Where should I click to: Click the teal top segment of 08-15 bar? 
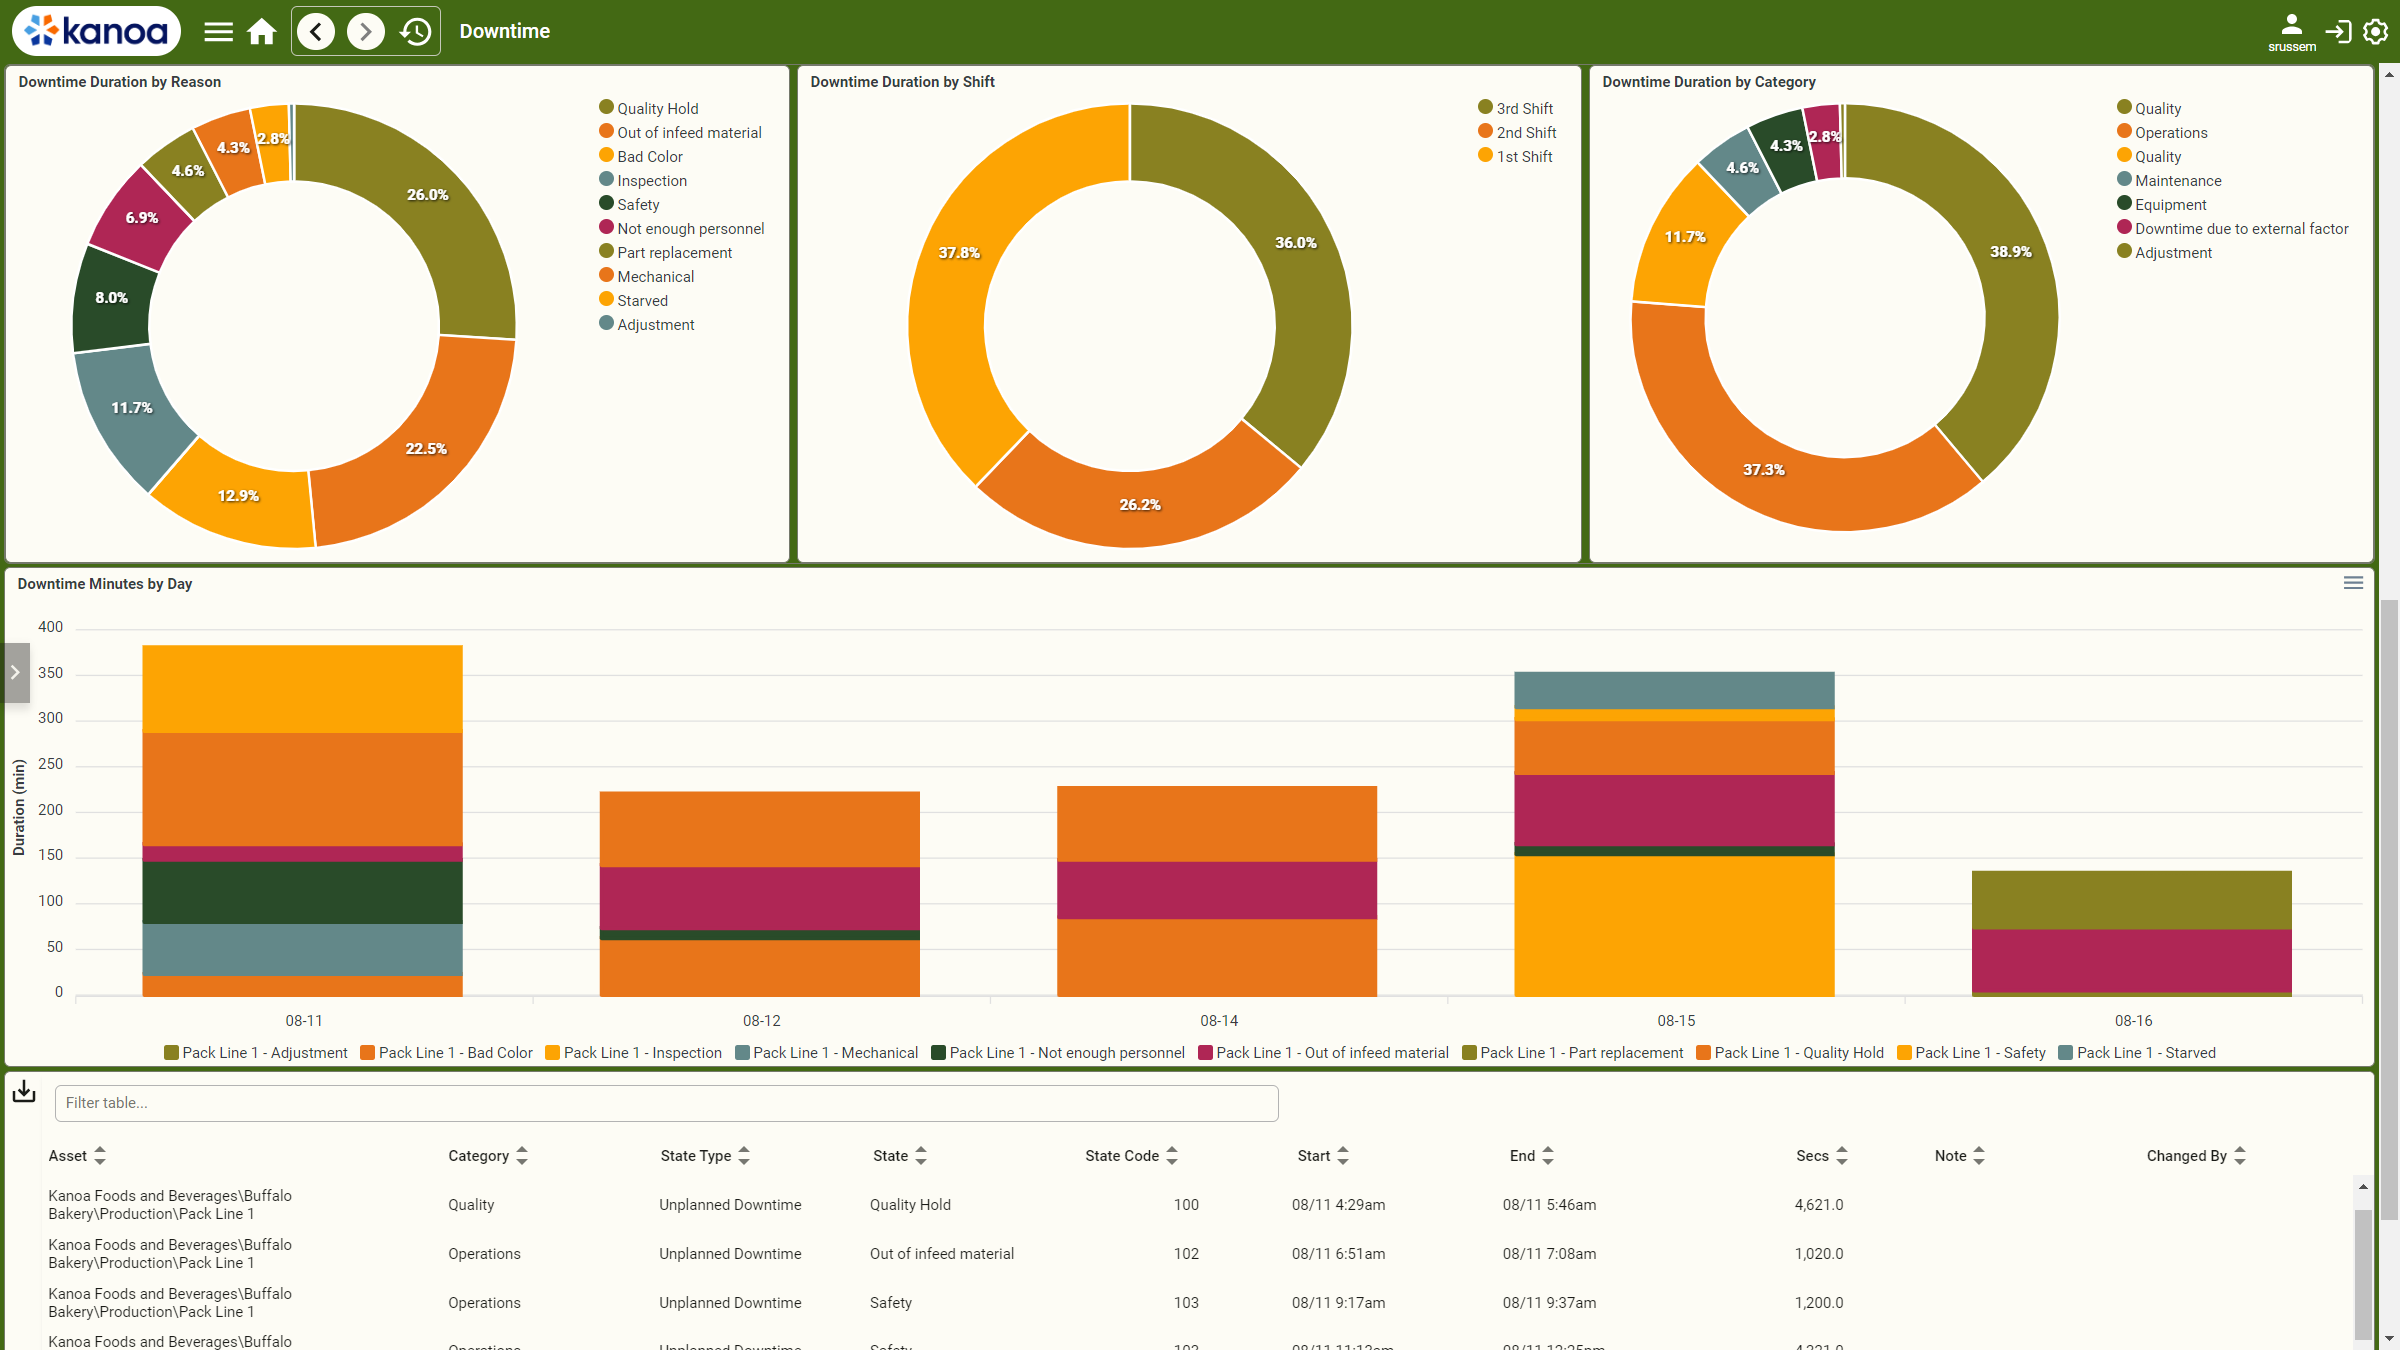pos(1674,690)
